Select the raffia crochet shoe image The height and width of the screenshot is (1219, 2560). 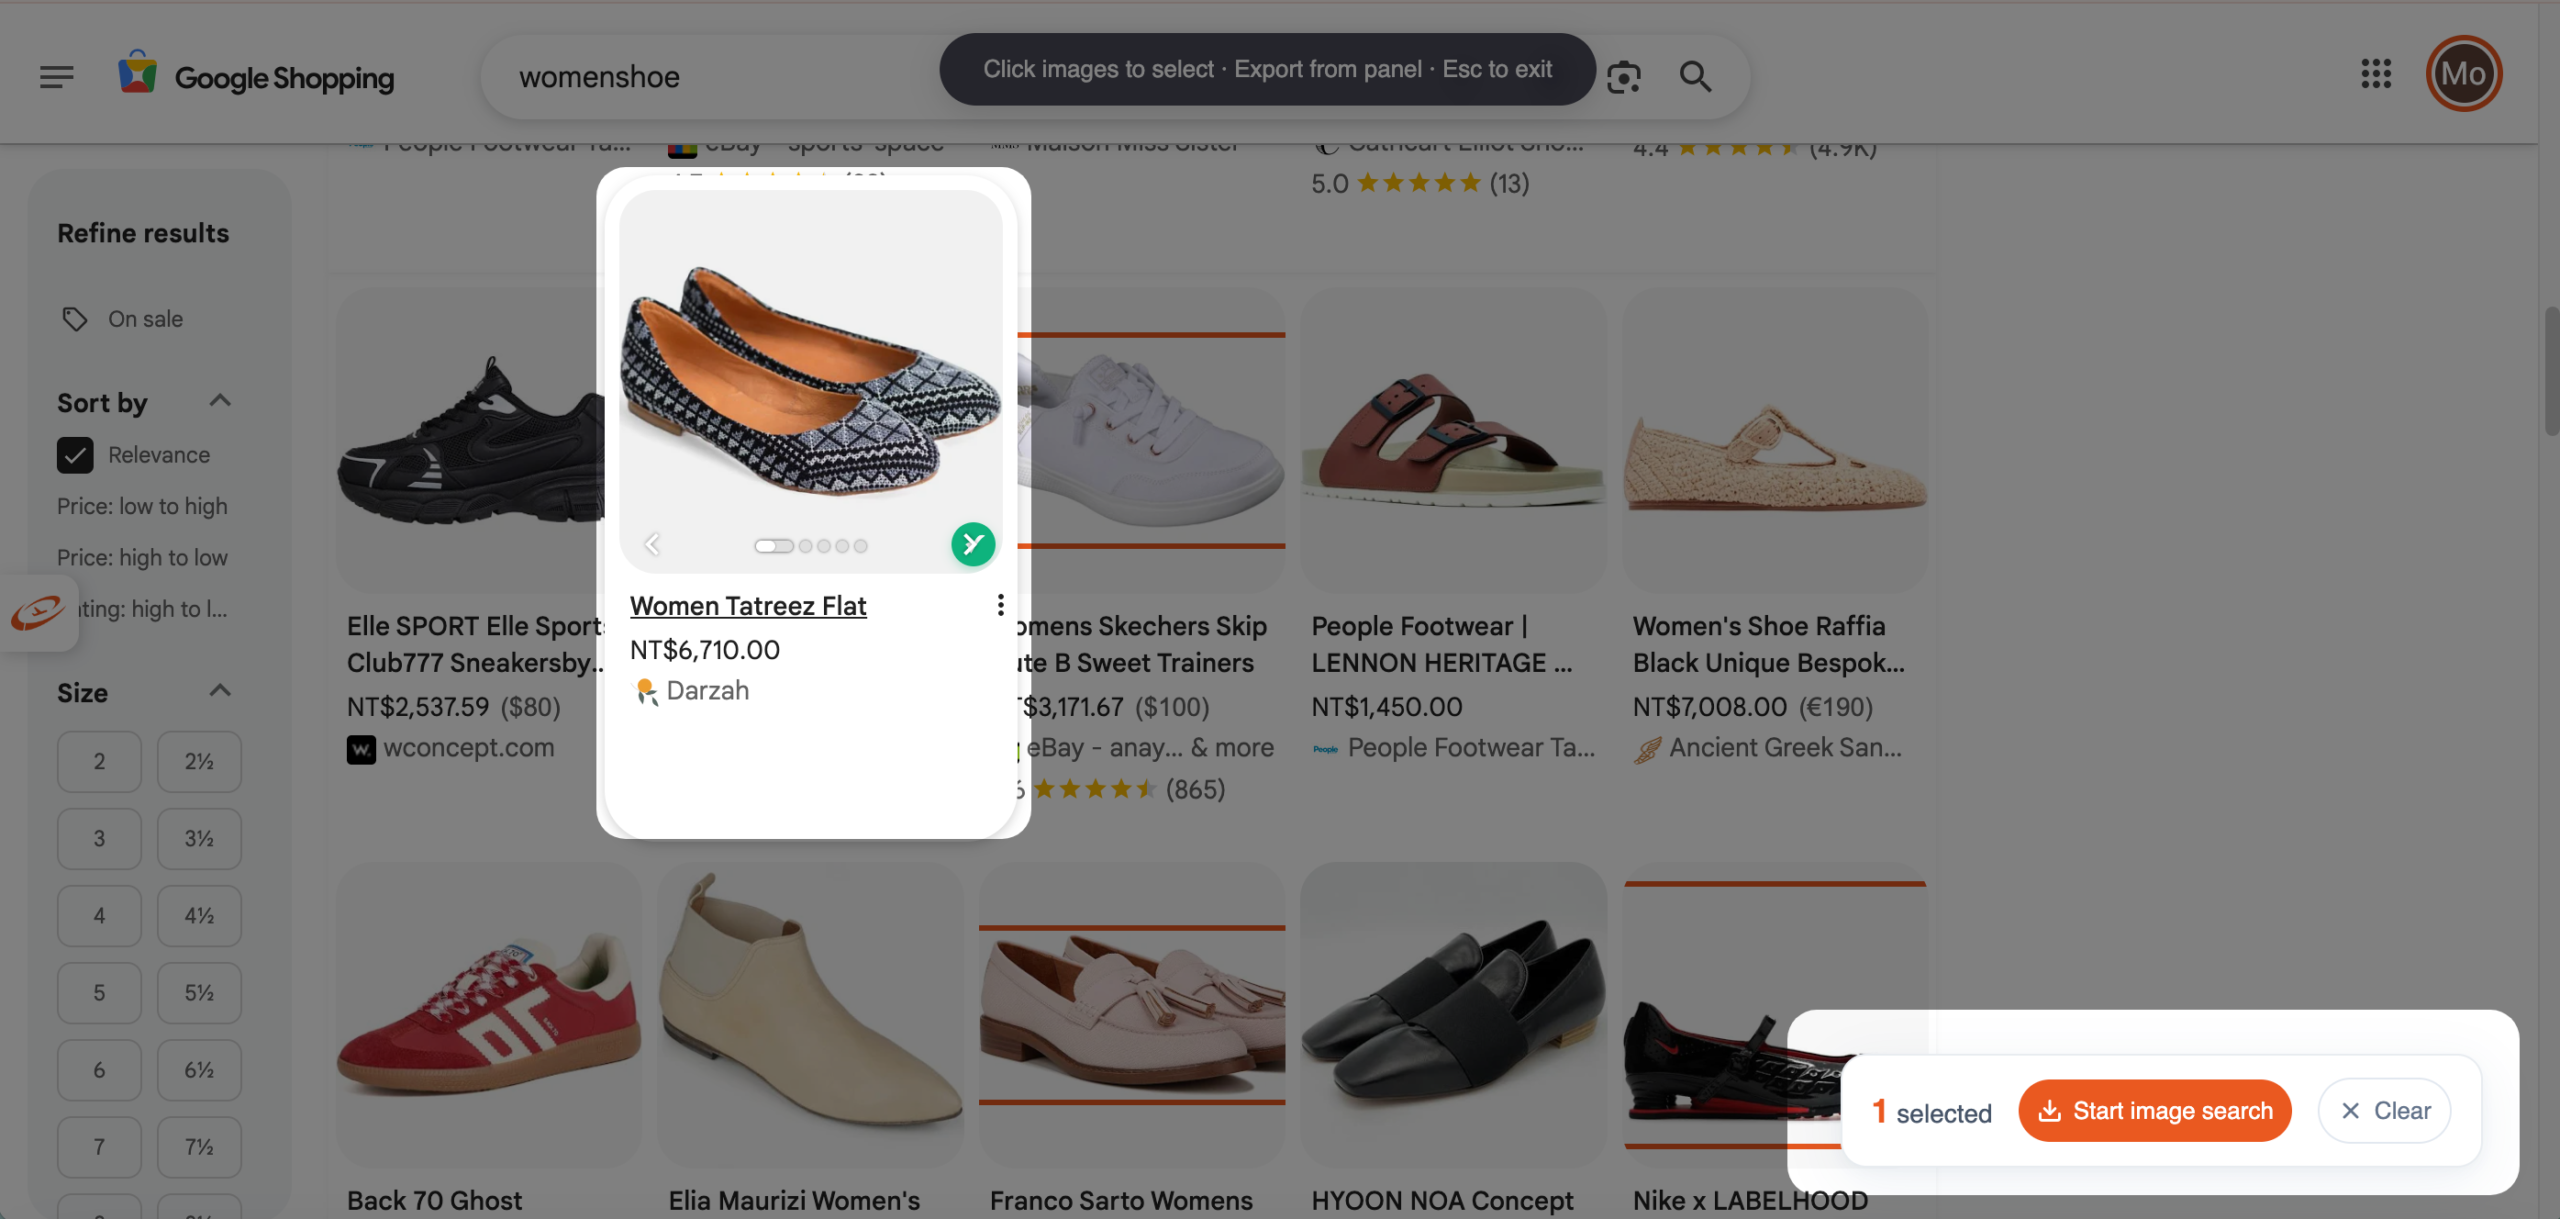point(1775,441)
